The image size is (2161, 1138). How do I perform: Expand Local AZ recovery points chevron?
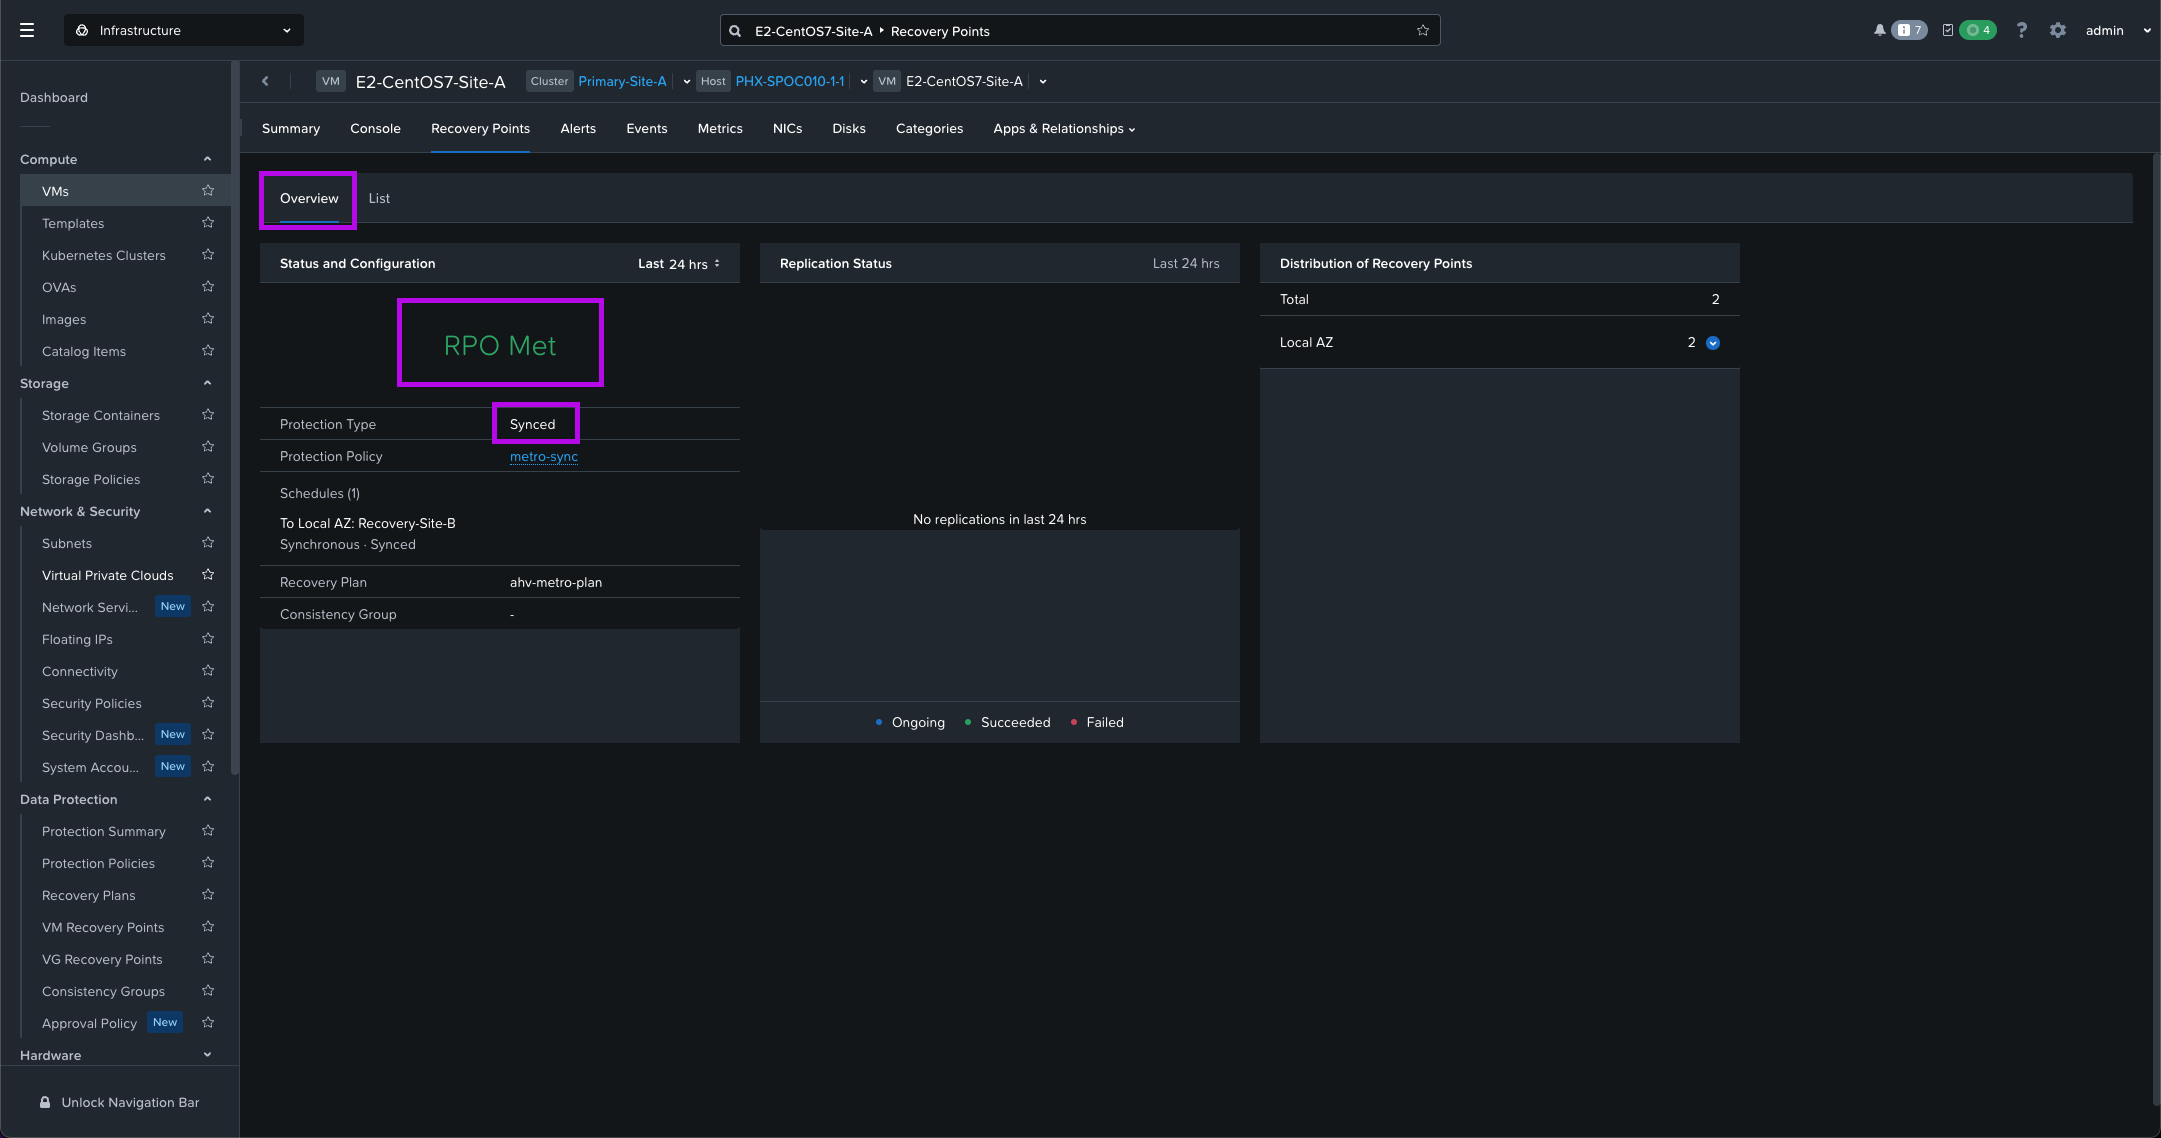1713,343
